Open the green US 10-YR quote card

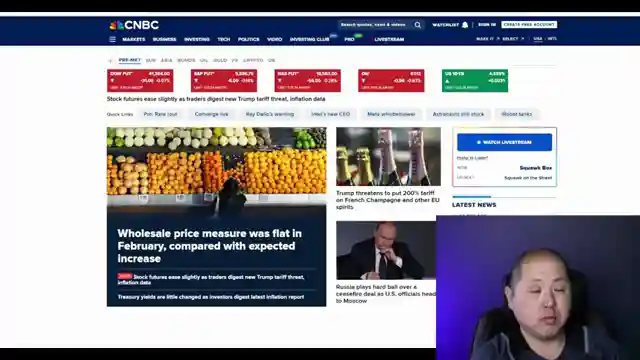tap(475, 80)
